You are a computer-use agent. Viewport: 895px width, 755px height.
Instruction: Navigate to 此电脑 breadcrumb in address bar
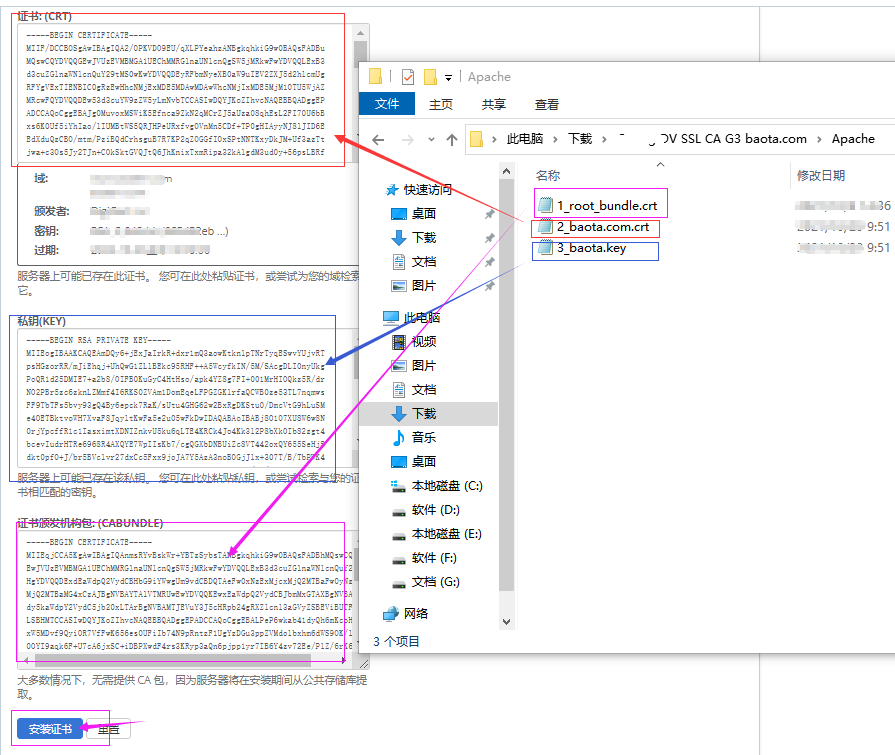pyautogui.click(x=525, y=139)
